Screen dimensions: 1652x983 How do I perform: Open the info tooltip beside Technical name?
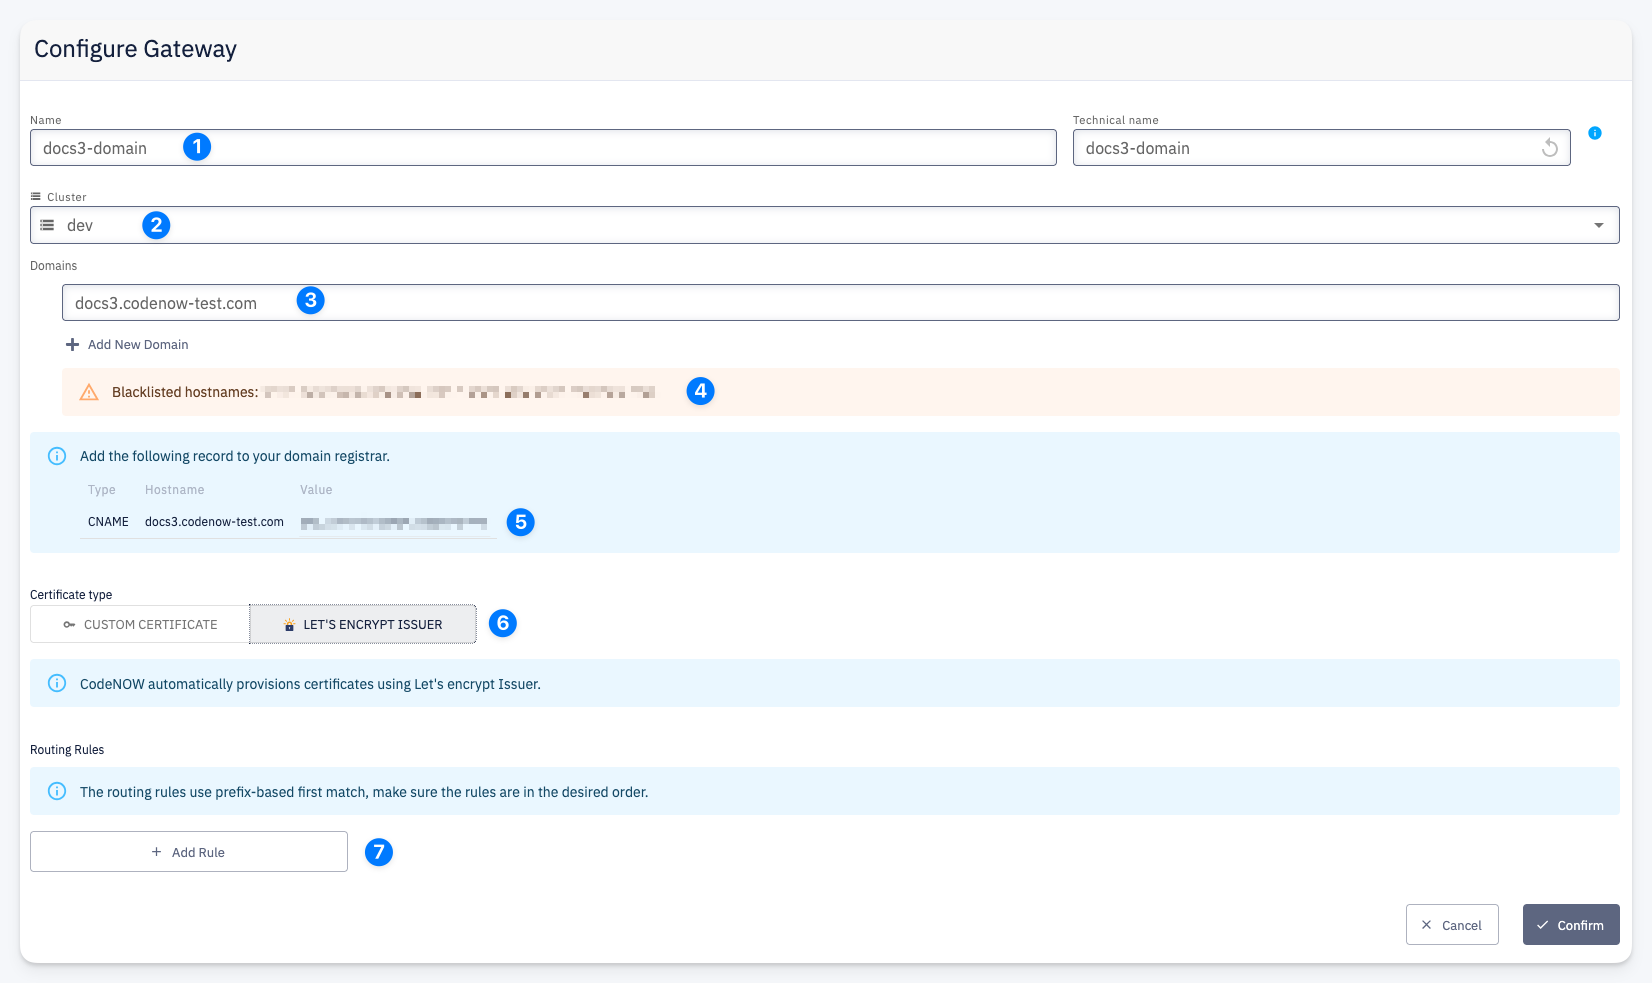1595,133
